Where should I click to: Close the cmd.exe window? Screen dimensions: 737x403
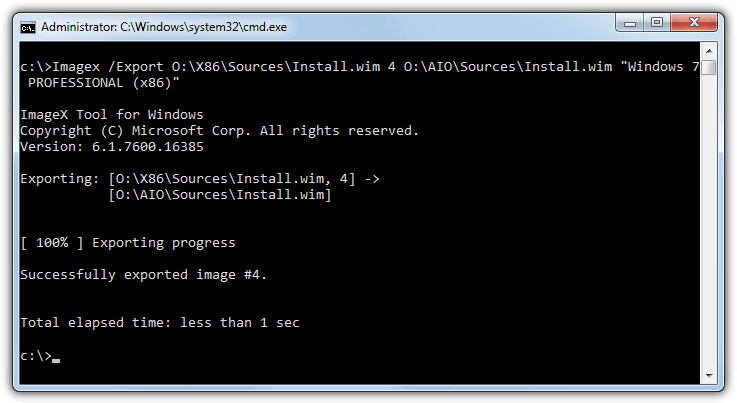point(694,23)
